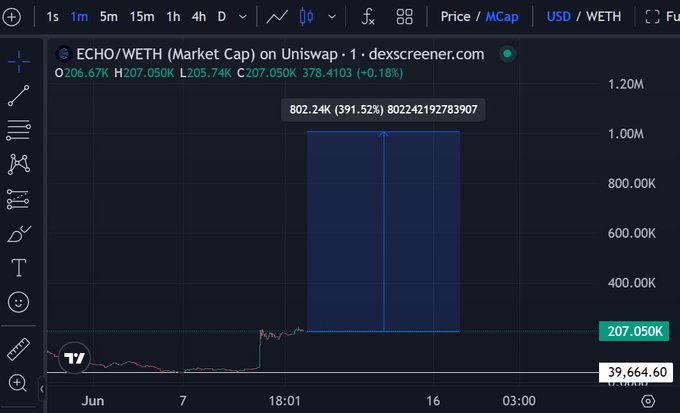Toggle chart to MCap mode
Viewport: 680px width, 413px height.
click(x=502, y=17)
